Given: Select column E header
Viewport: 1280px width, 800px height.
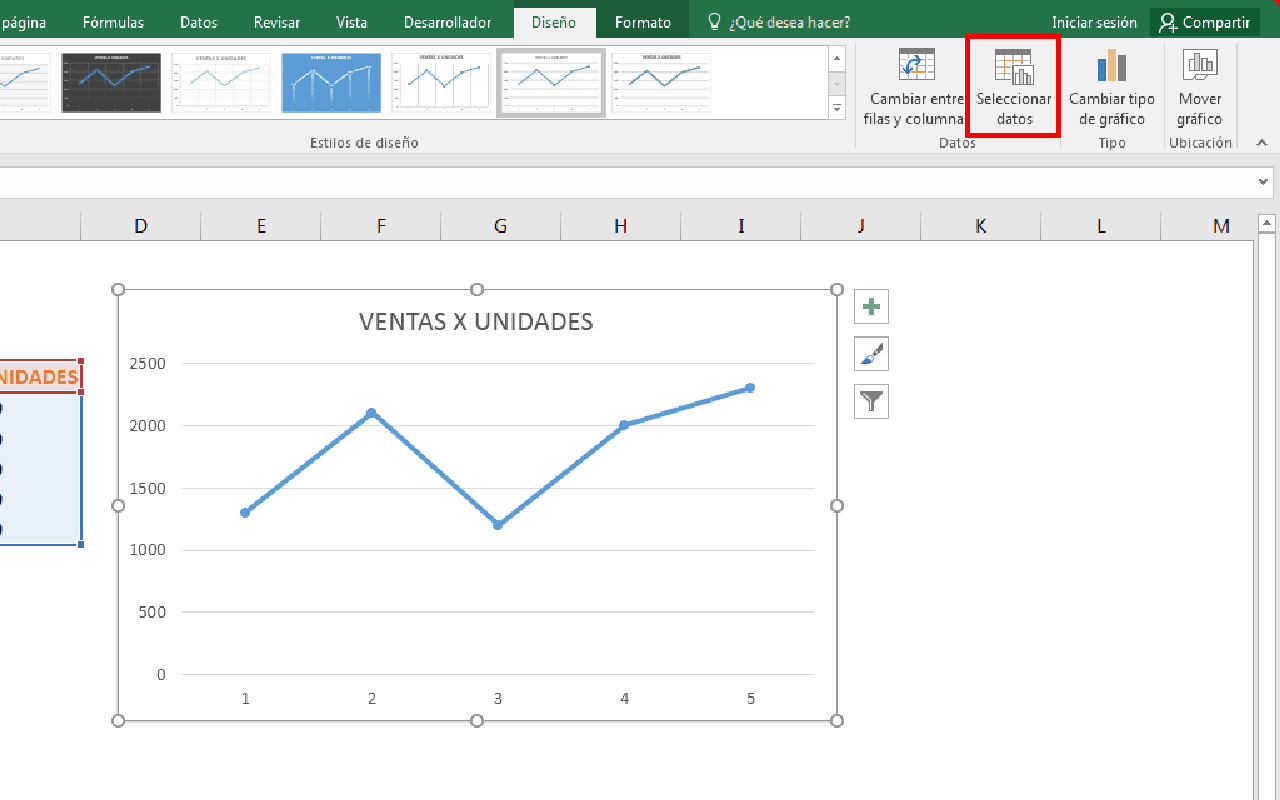Looking at the screenshot, I should tap(261, 227).
